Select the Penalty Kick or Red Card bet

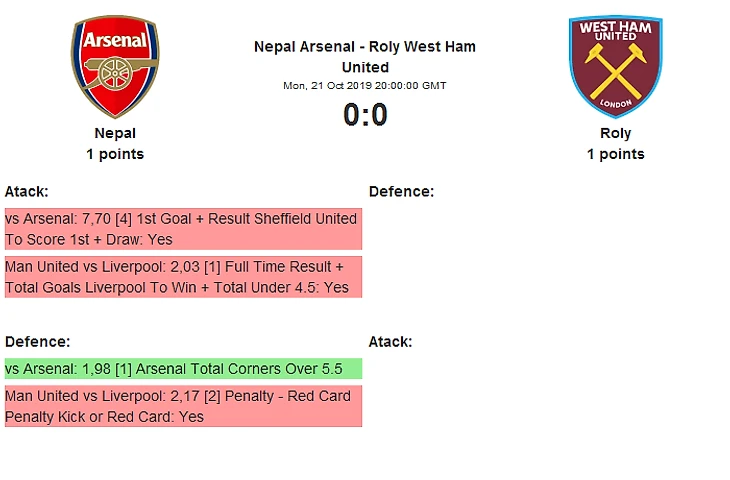tap(182, 406)
